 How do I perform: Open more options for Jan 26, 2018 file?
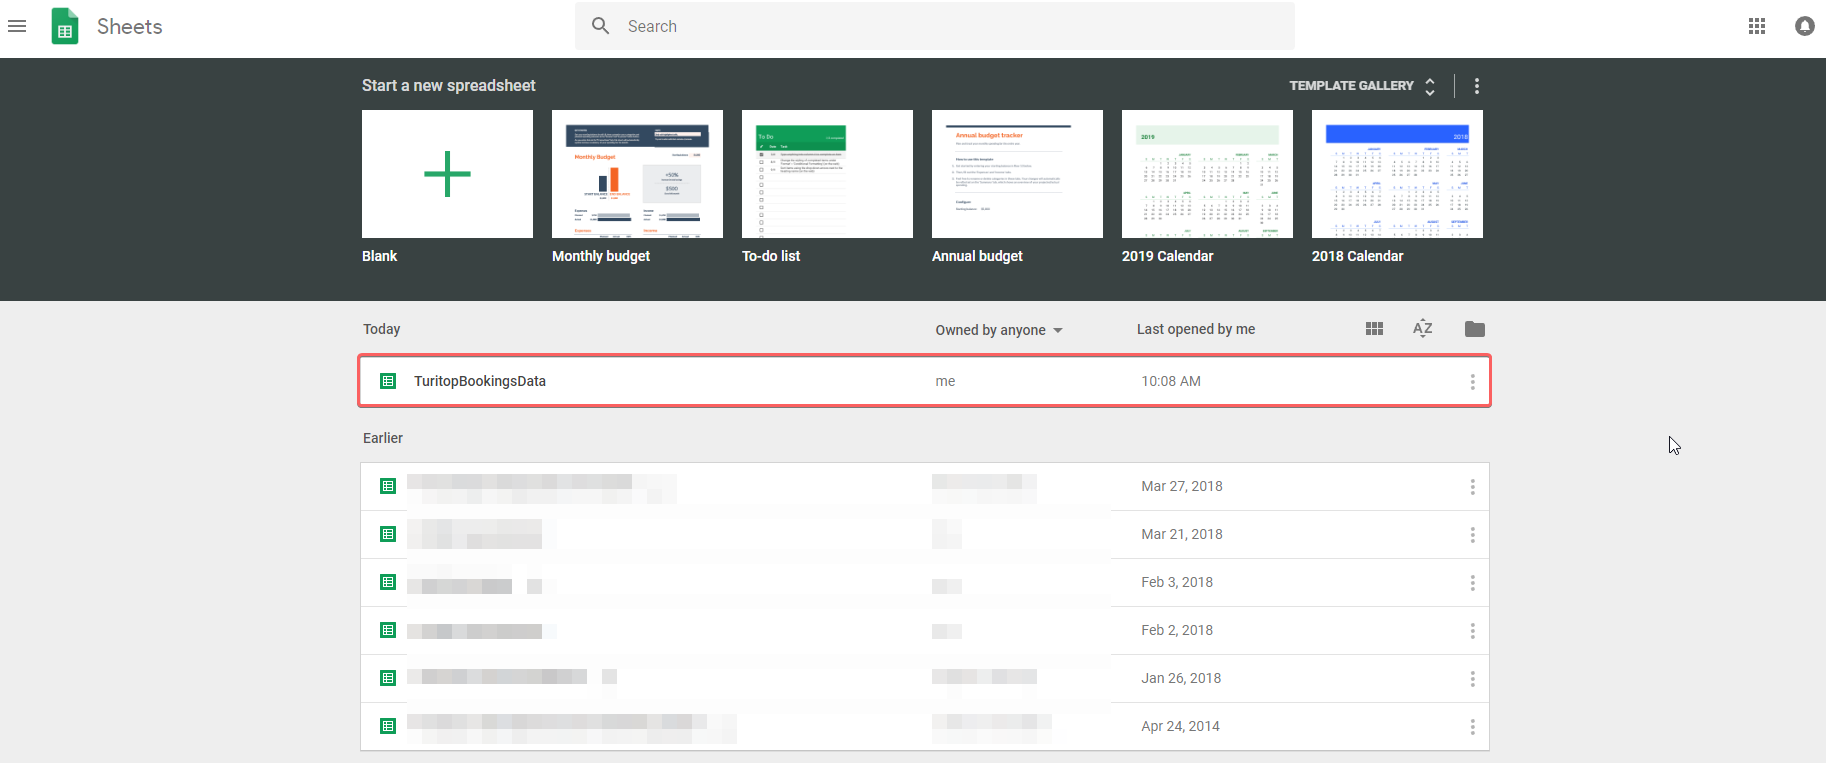coord(1472,679)
